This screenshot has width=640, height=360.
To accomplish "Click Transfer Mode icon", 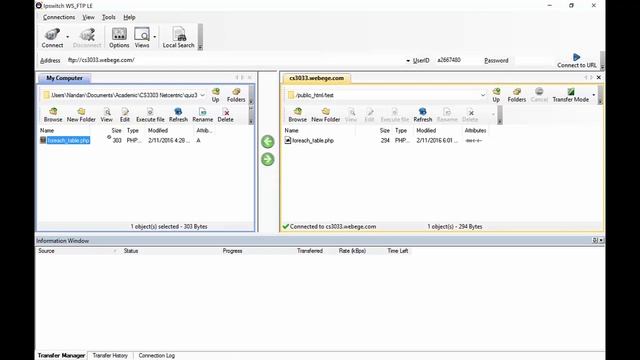I will pos(571,95).
